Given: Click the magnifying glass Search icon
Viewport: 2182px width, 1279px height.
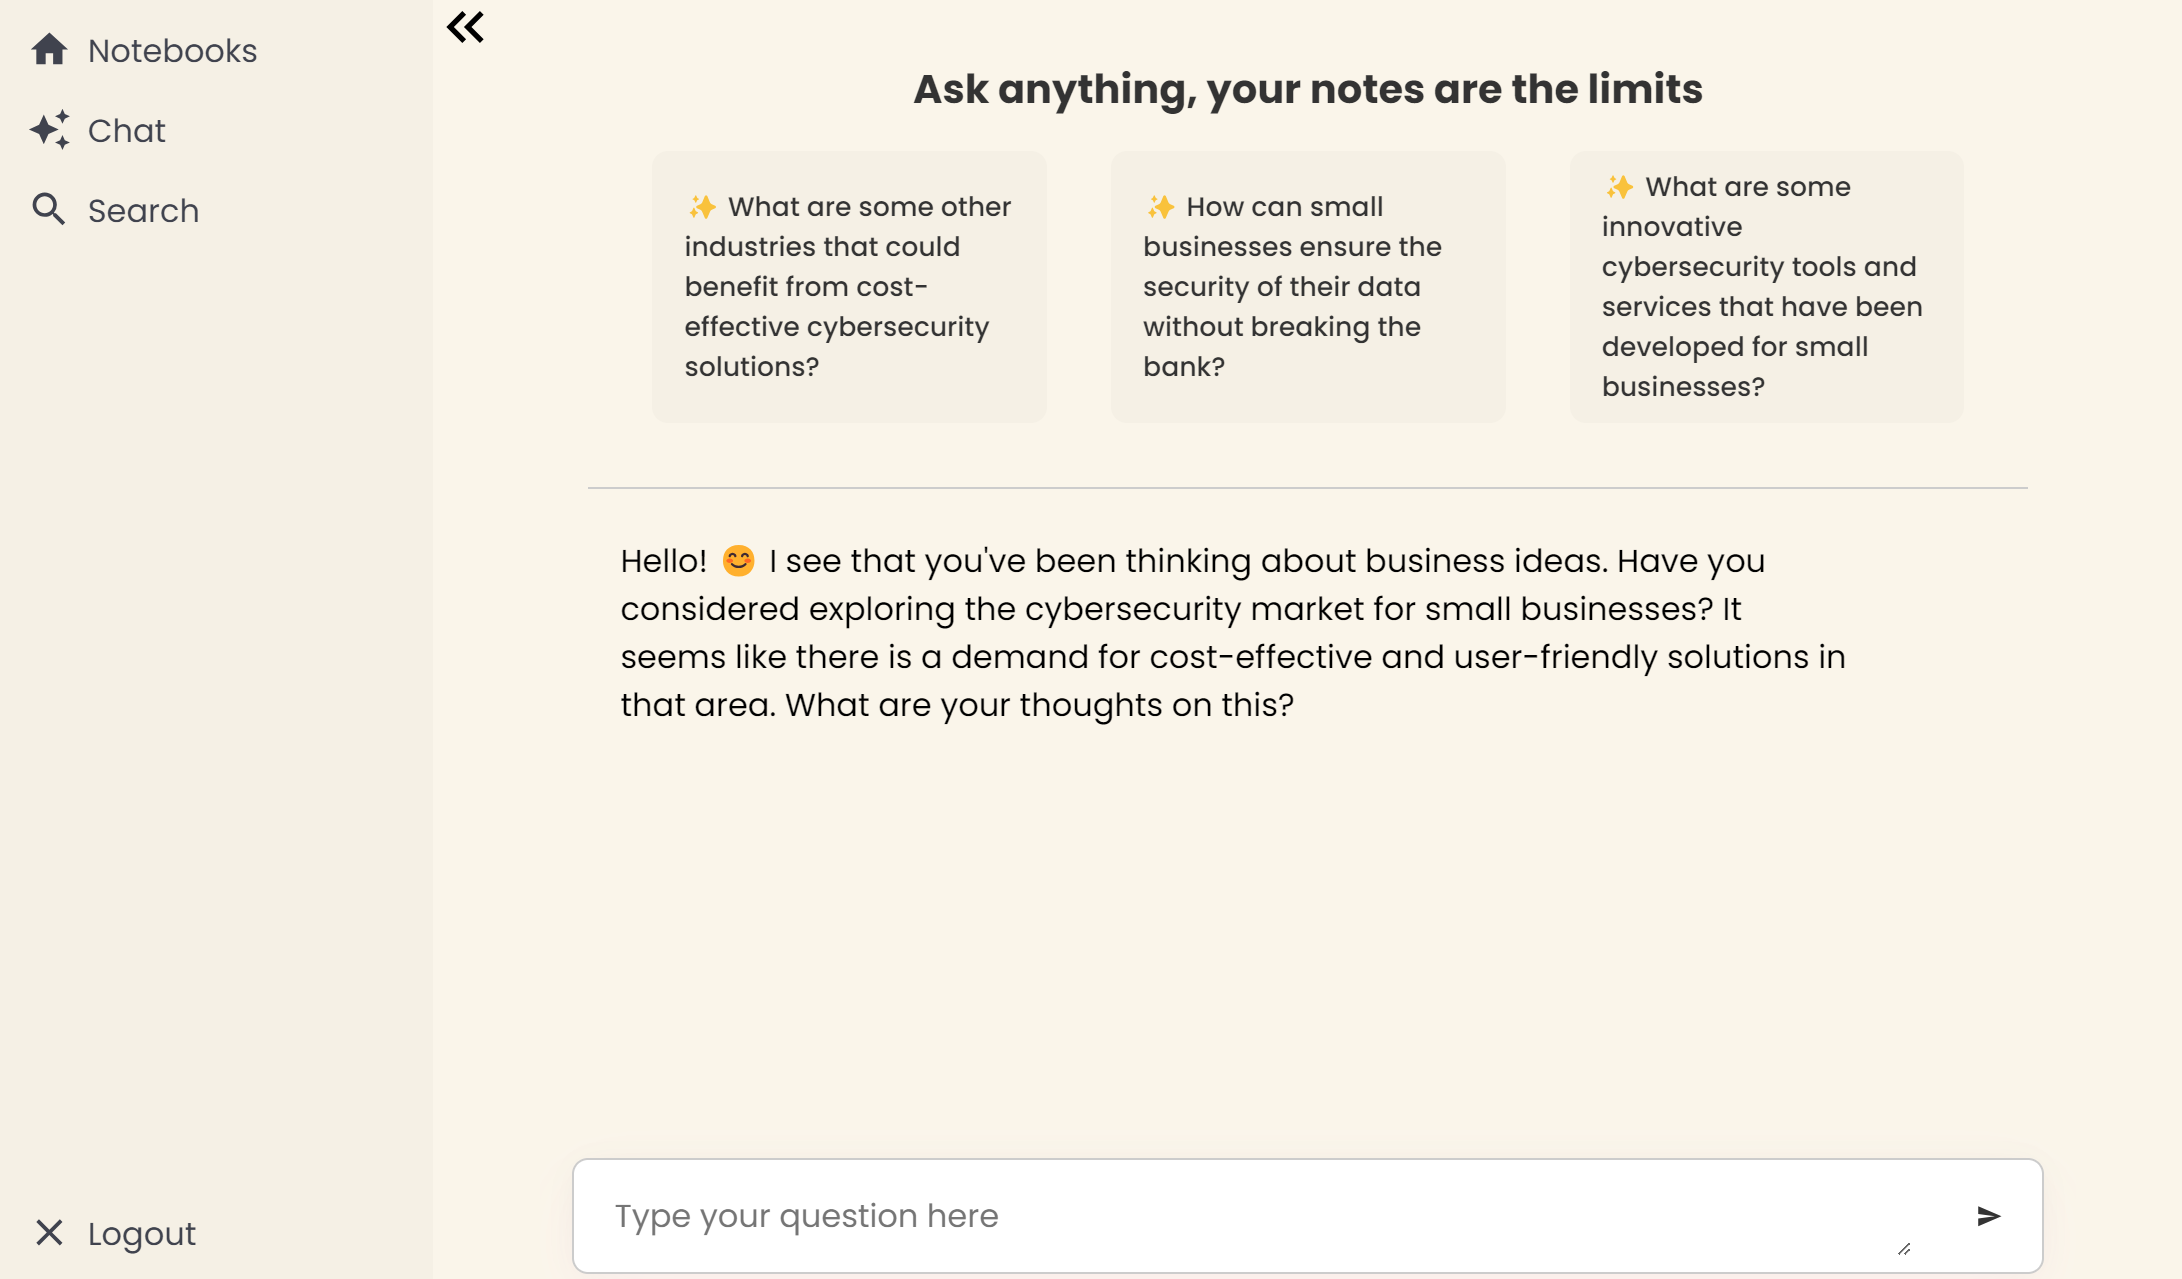Looking at the screenshot, I should click(48, 209).
